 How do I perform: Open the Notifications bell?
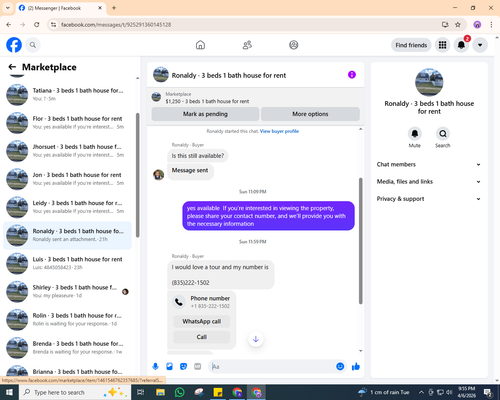[461, 45]
